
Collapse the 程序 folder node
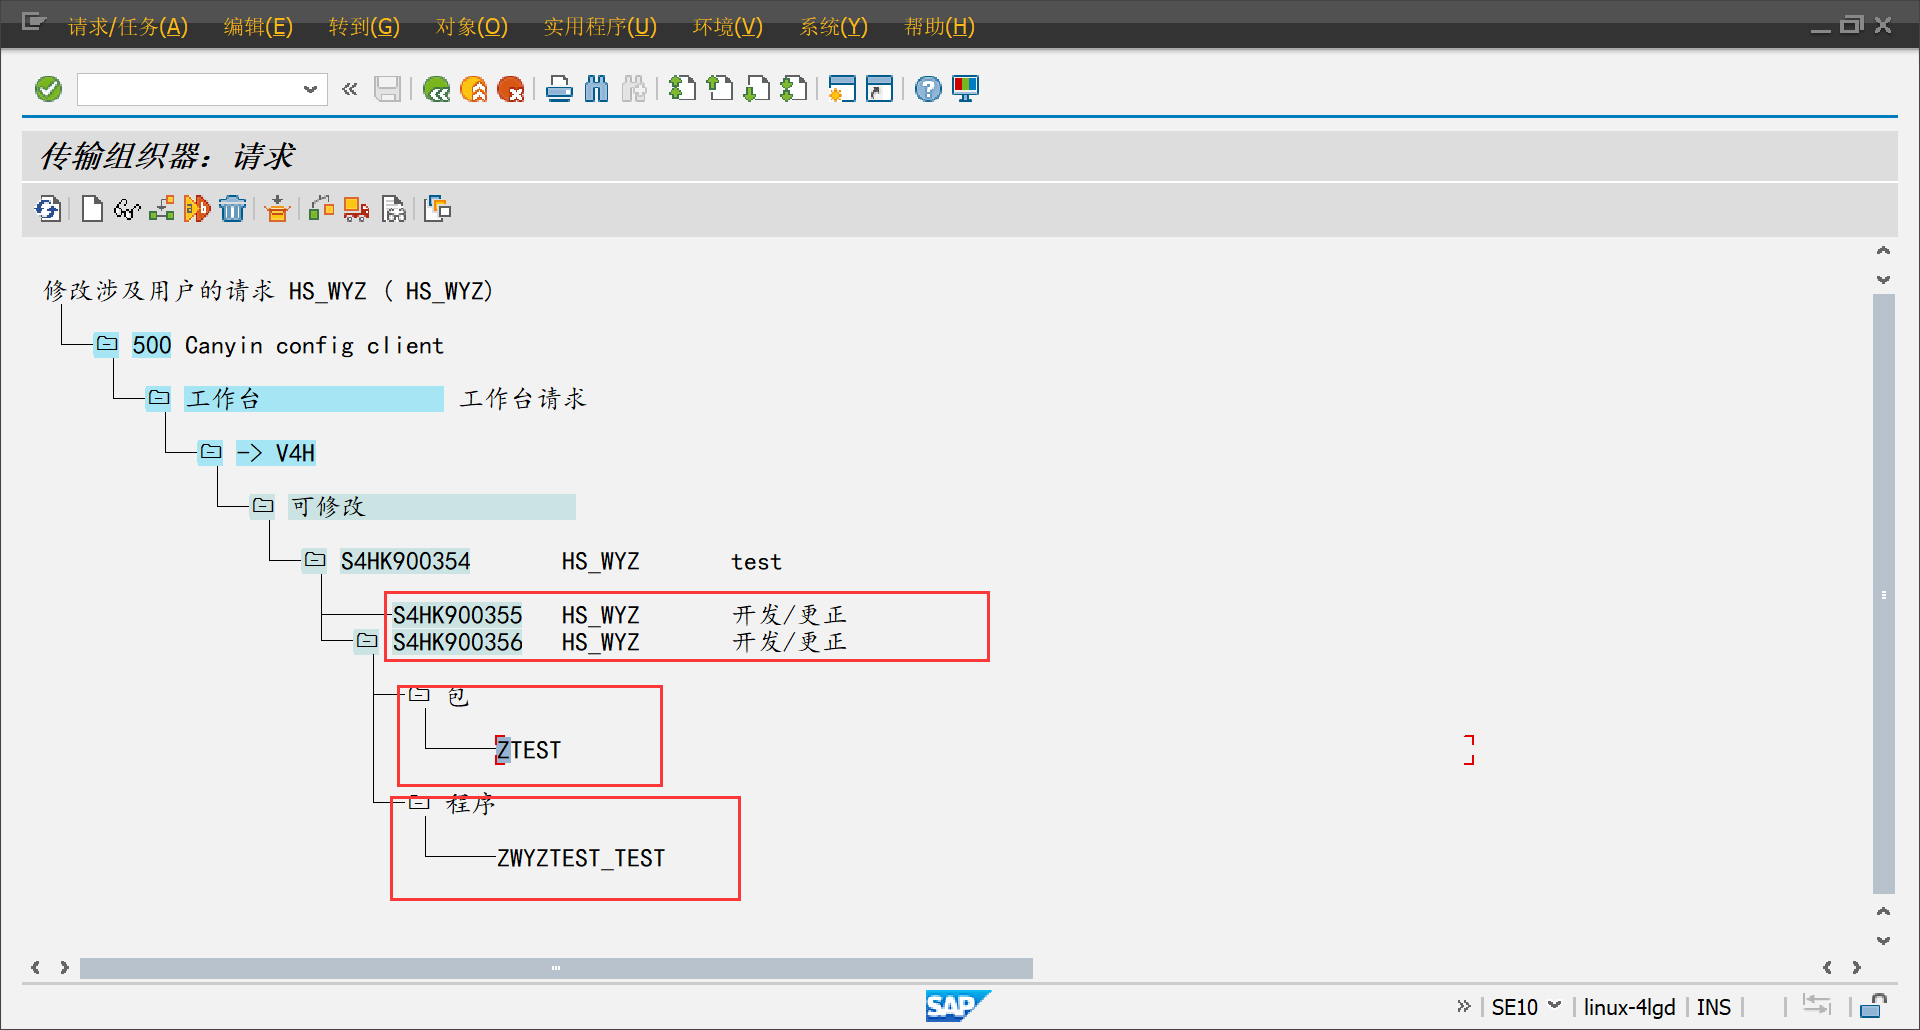point(419,803)
